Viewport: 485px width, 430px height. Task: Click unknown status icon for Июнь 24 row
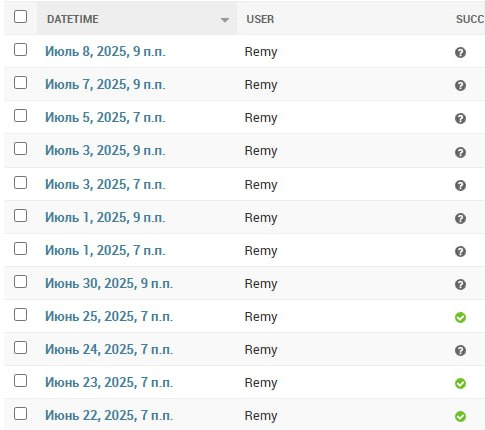[x=460, y=350]
